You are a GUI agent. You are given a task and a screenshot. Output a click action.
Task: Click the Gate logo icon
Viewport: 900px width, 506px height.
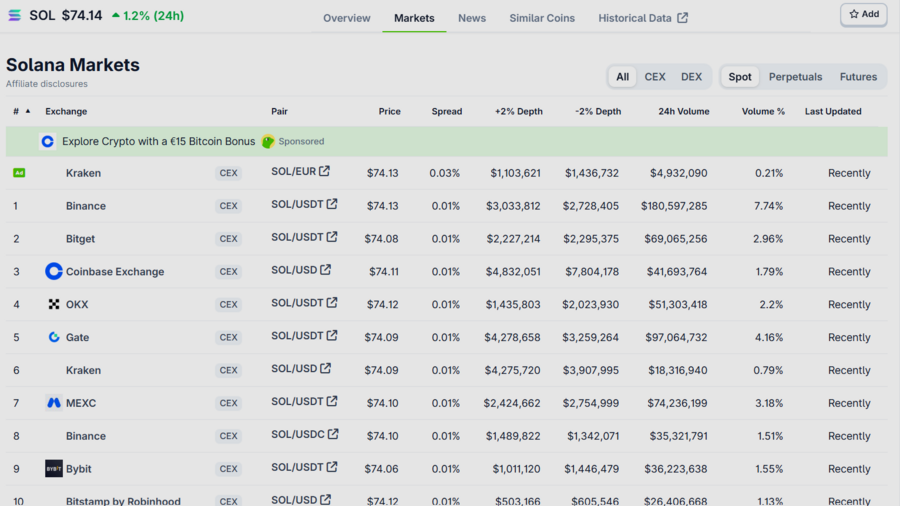pos(53,337)
